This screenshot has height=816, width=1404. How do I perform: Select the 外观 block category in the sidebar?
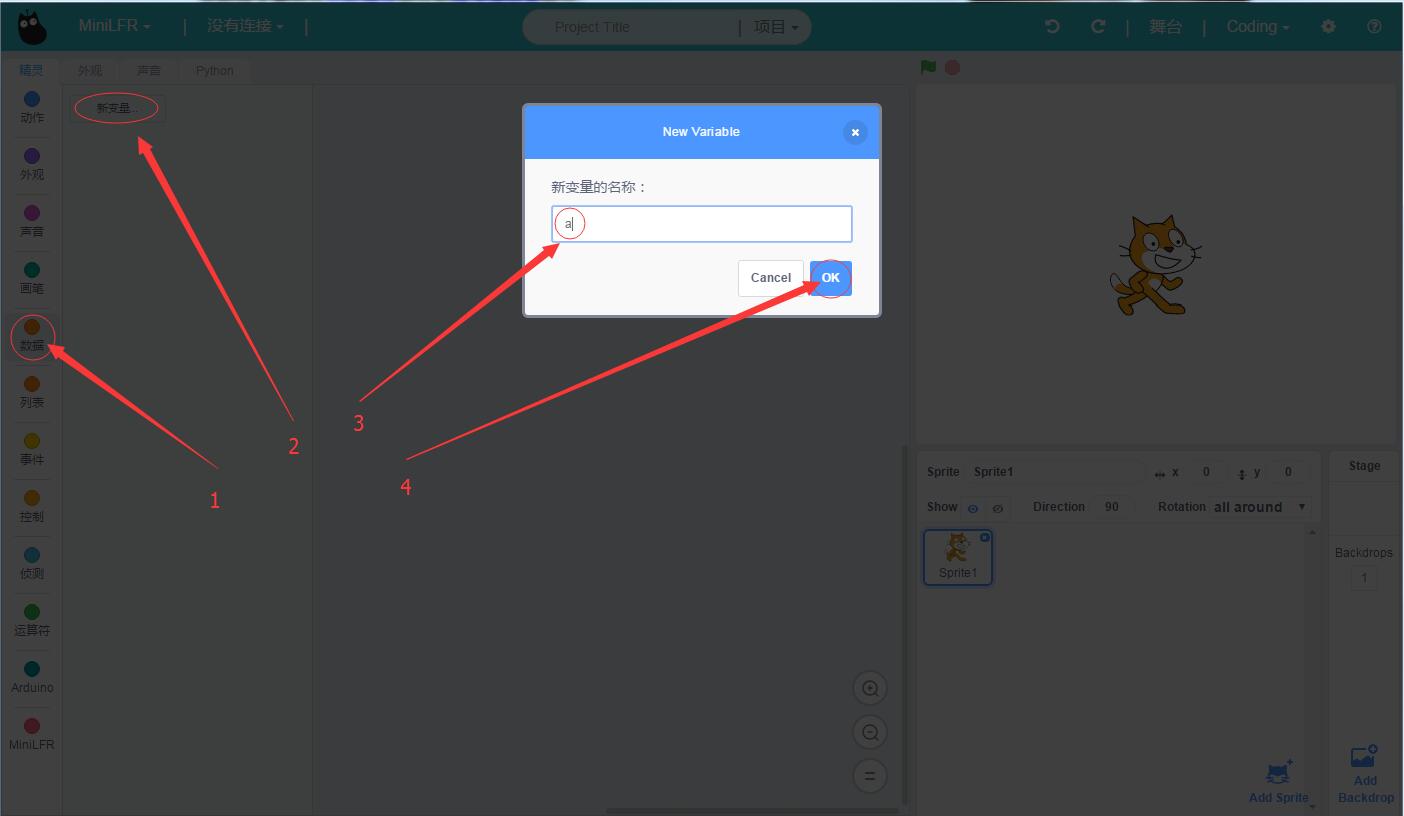[32, 165]
